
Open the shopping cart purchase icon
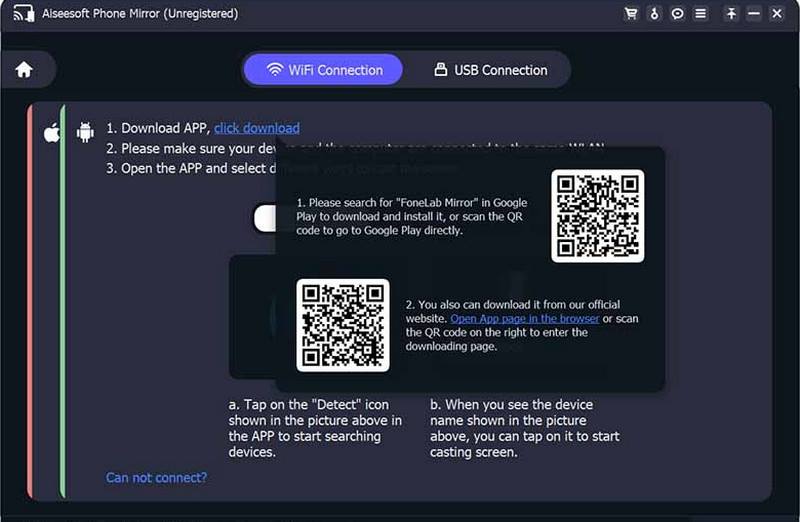[x=631, y=13]
